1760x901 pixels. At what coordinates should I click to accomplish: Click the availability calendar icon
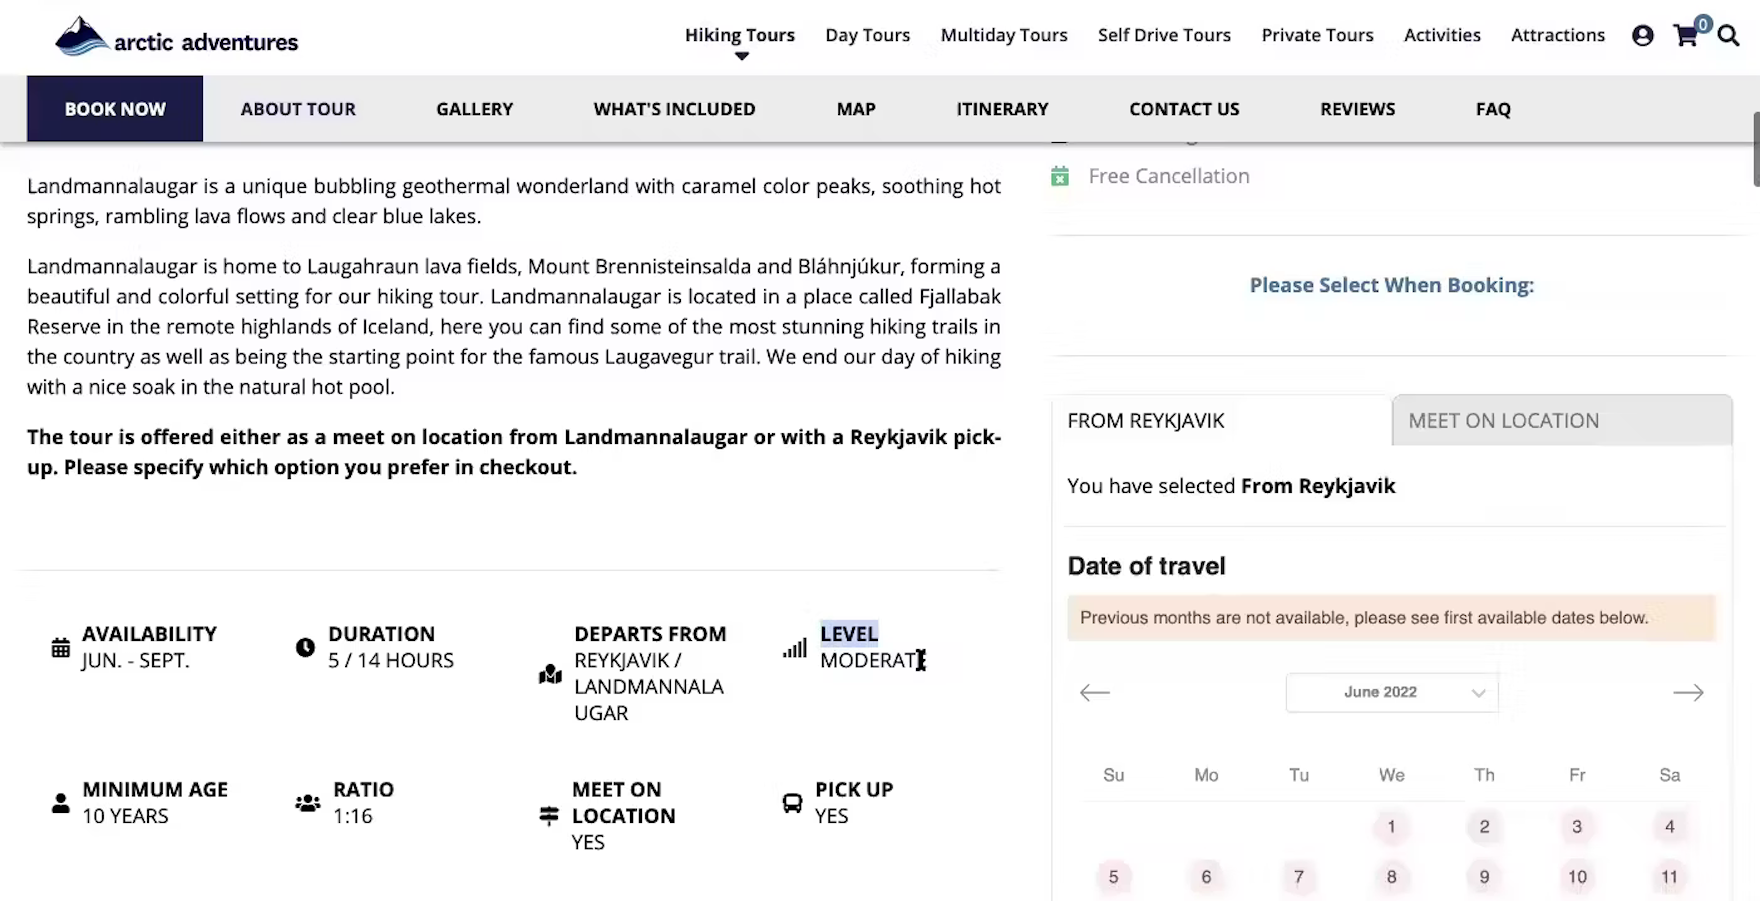tap(61, 647)
